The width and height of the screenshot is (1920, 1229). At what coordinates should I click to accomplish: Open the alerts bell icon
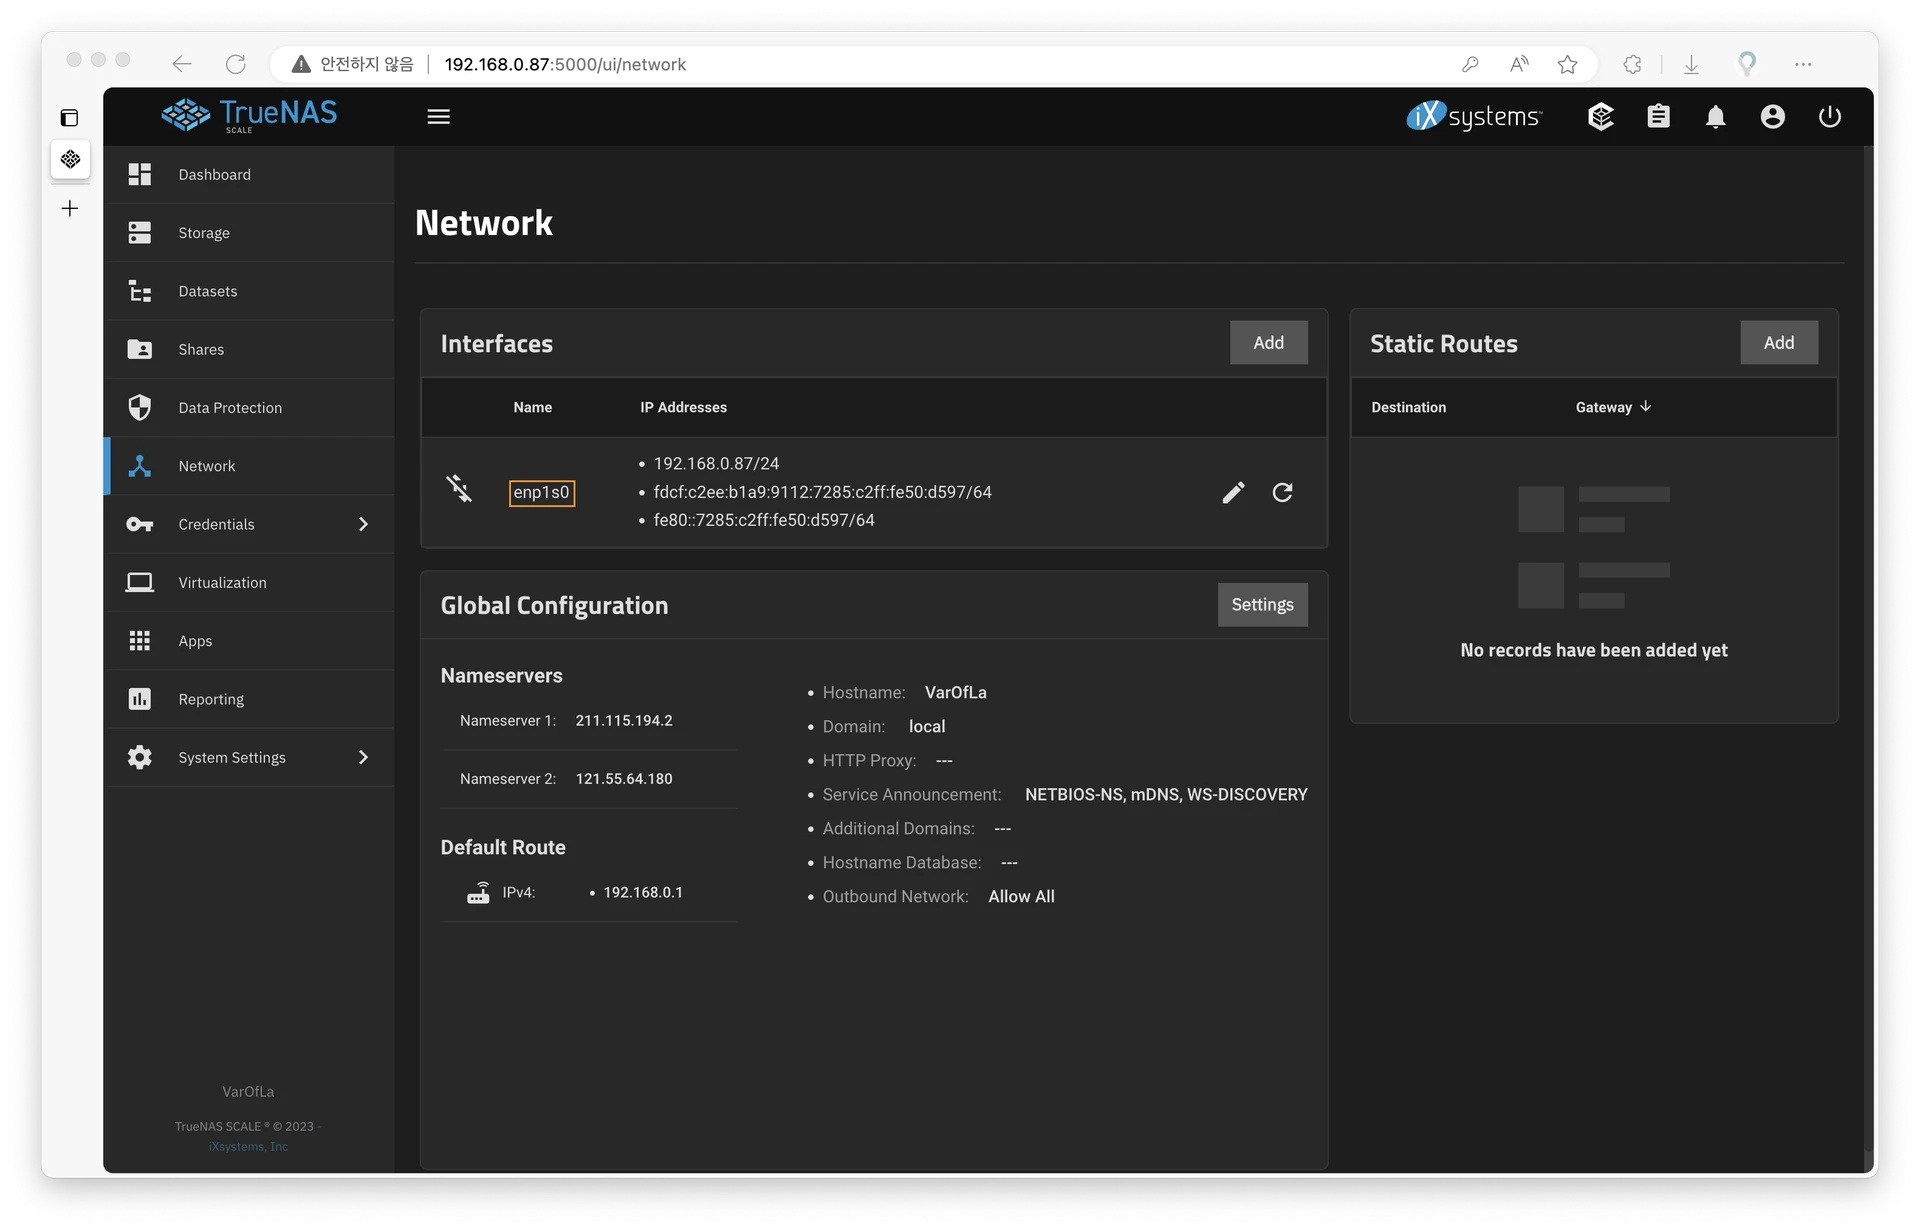pyautogui.click(x=1715, y=117)
